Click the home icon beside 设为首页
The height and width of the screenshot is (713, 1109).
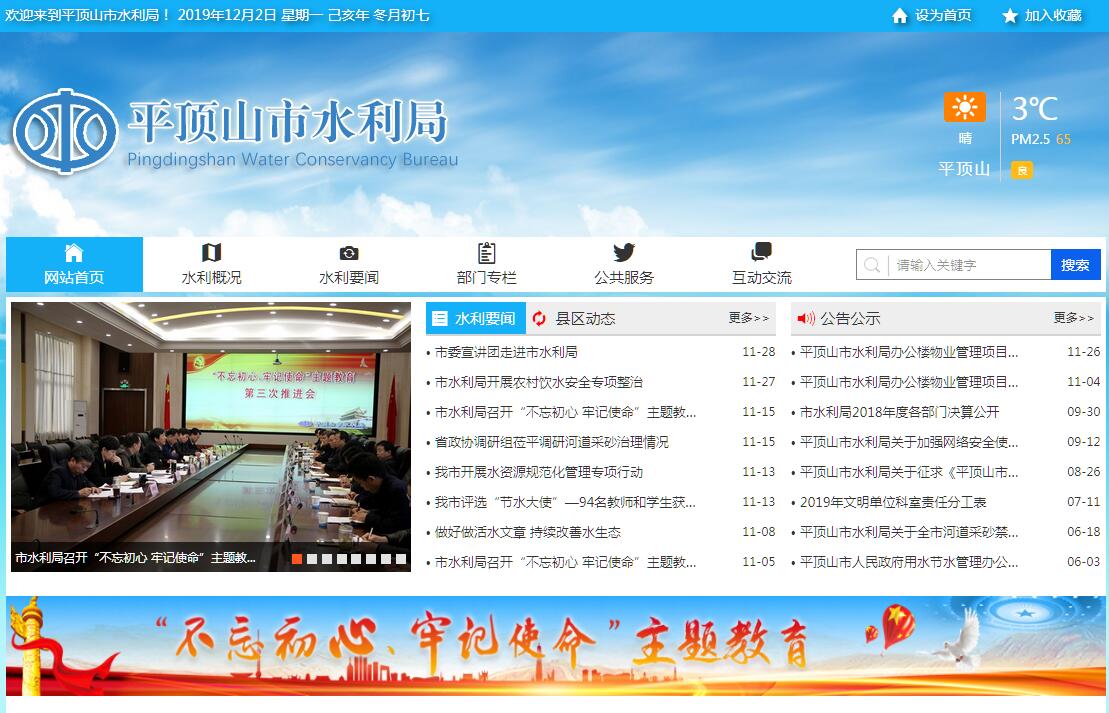899,16
